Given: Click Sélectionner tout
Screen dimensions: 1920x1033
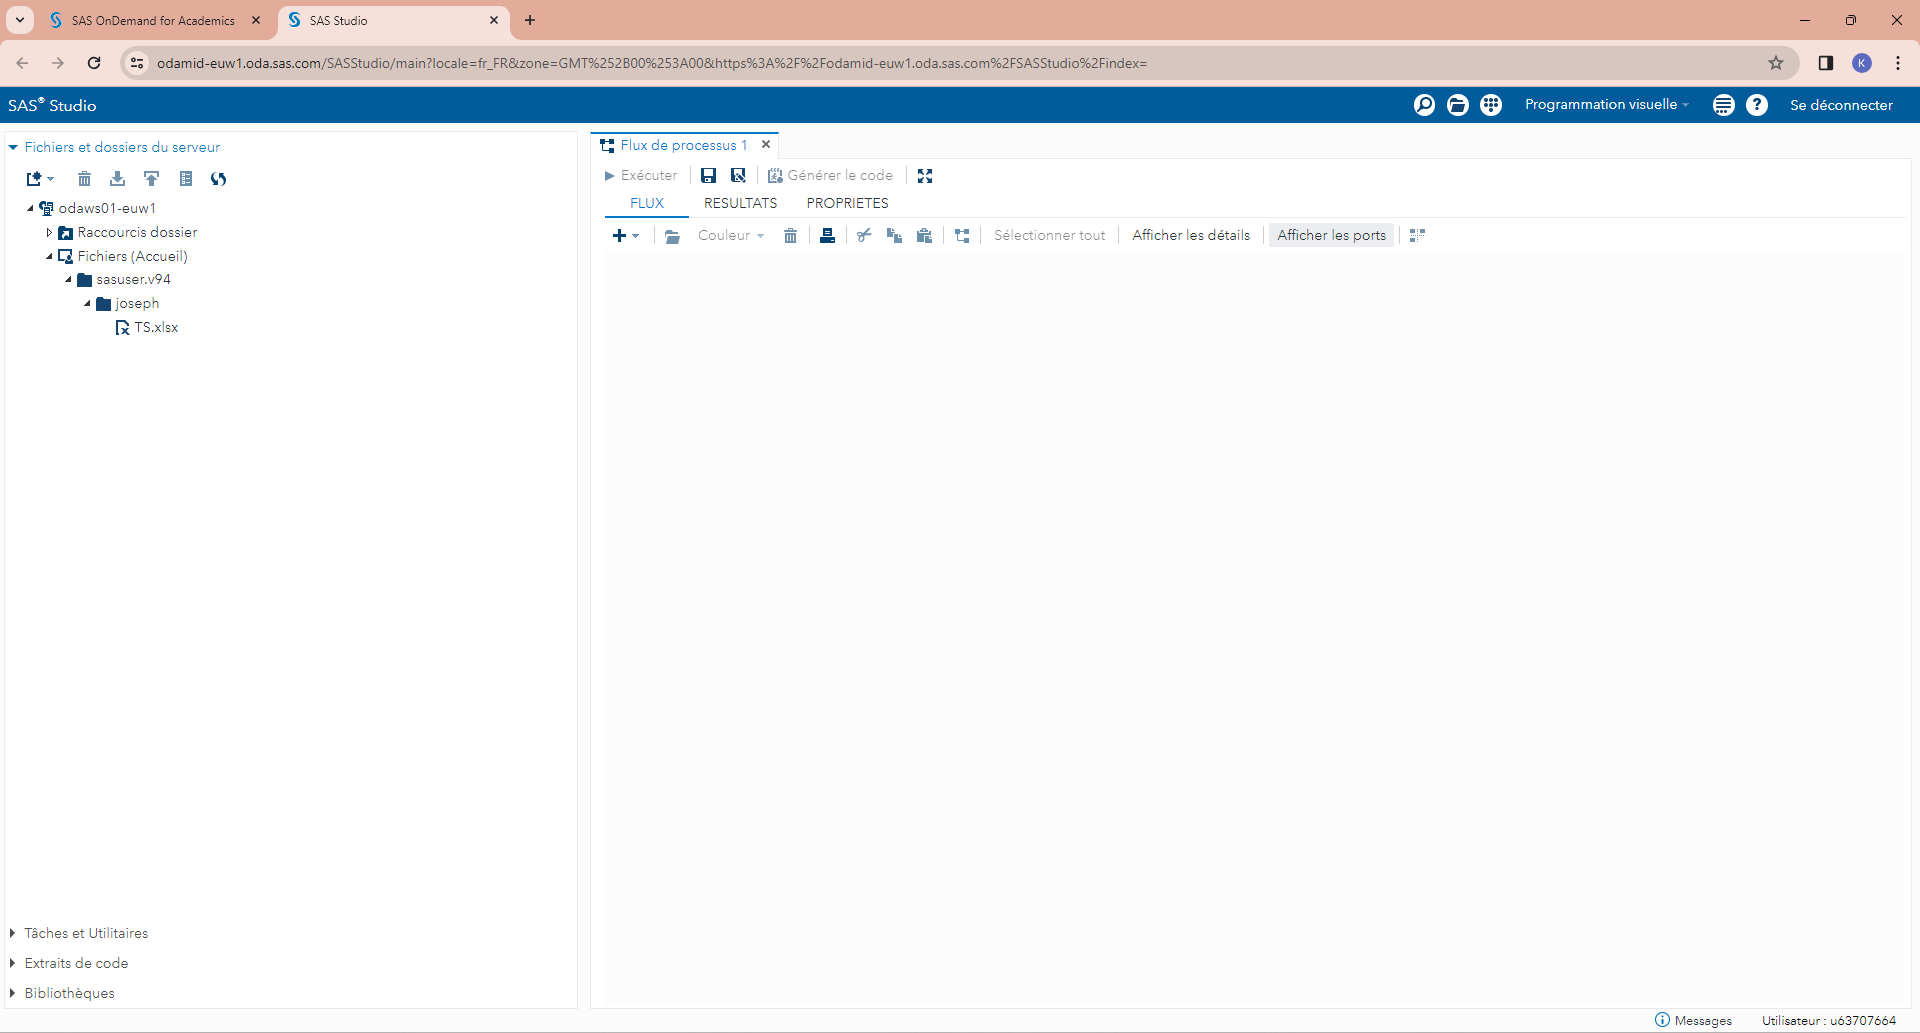Looking at the screenshot, I should click(1049, 235).
